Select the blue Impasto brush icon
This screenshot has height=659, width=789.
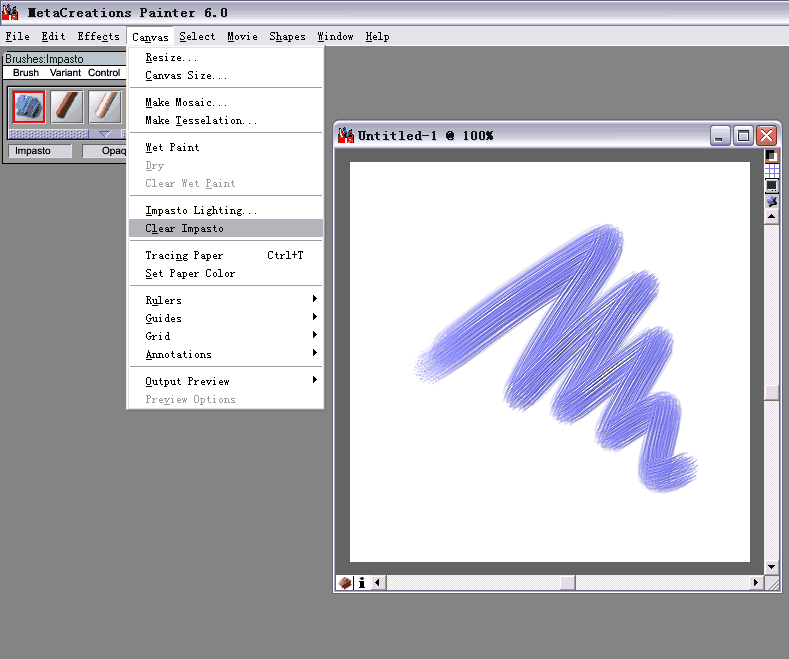pyautogui.click(x=29, y=107)
